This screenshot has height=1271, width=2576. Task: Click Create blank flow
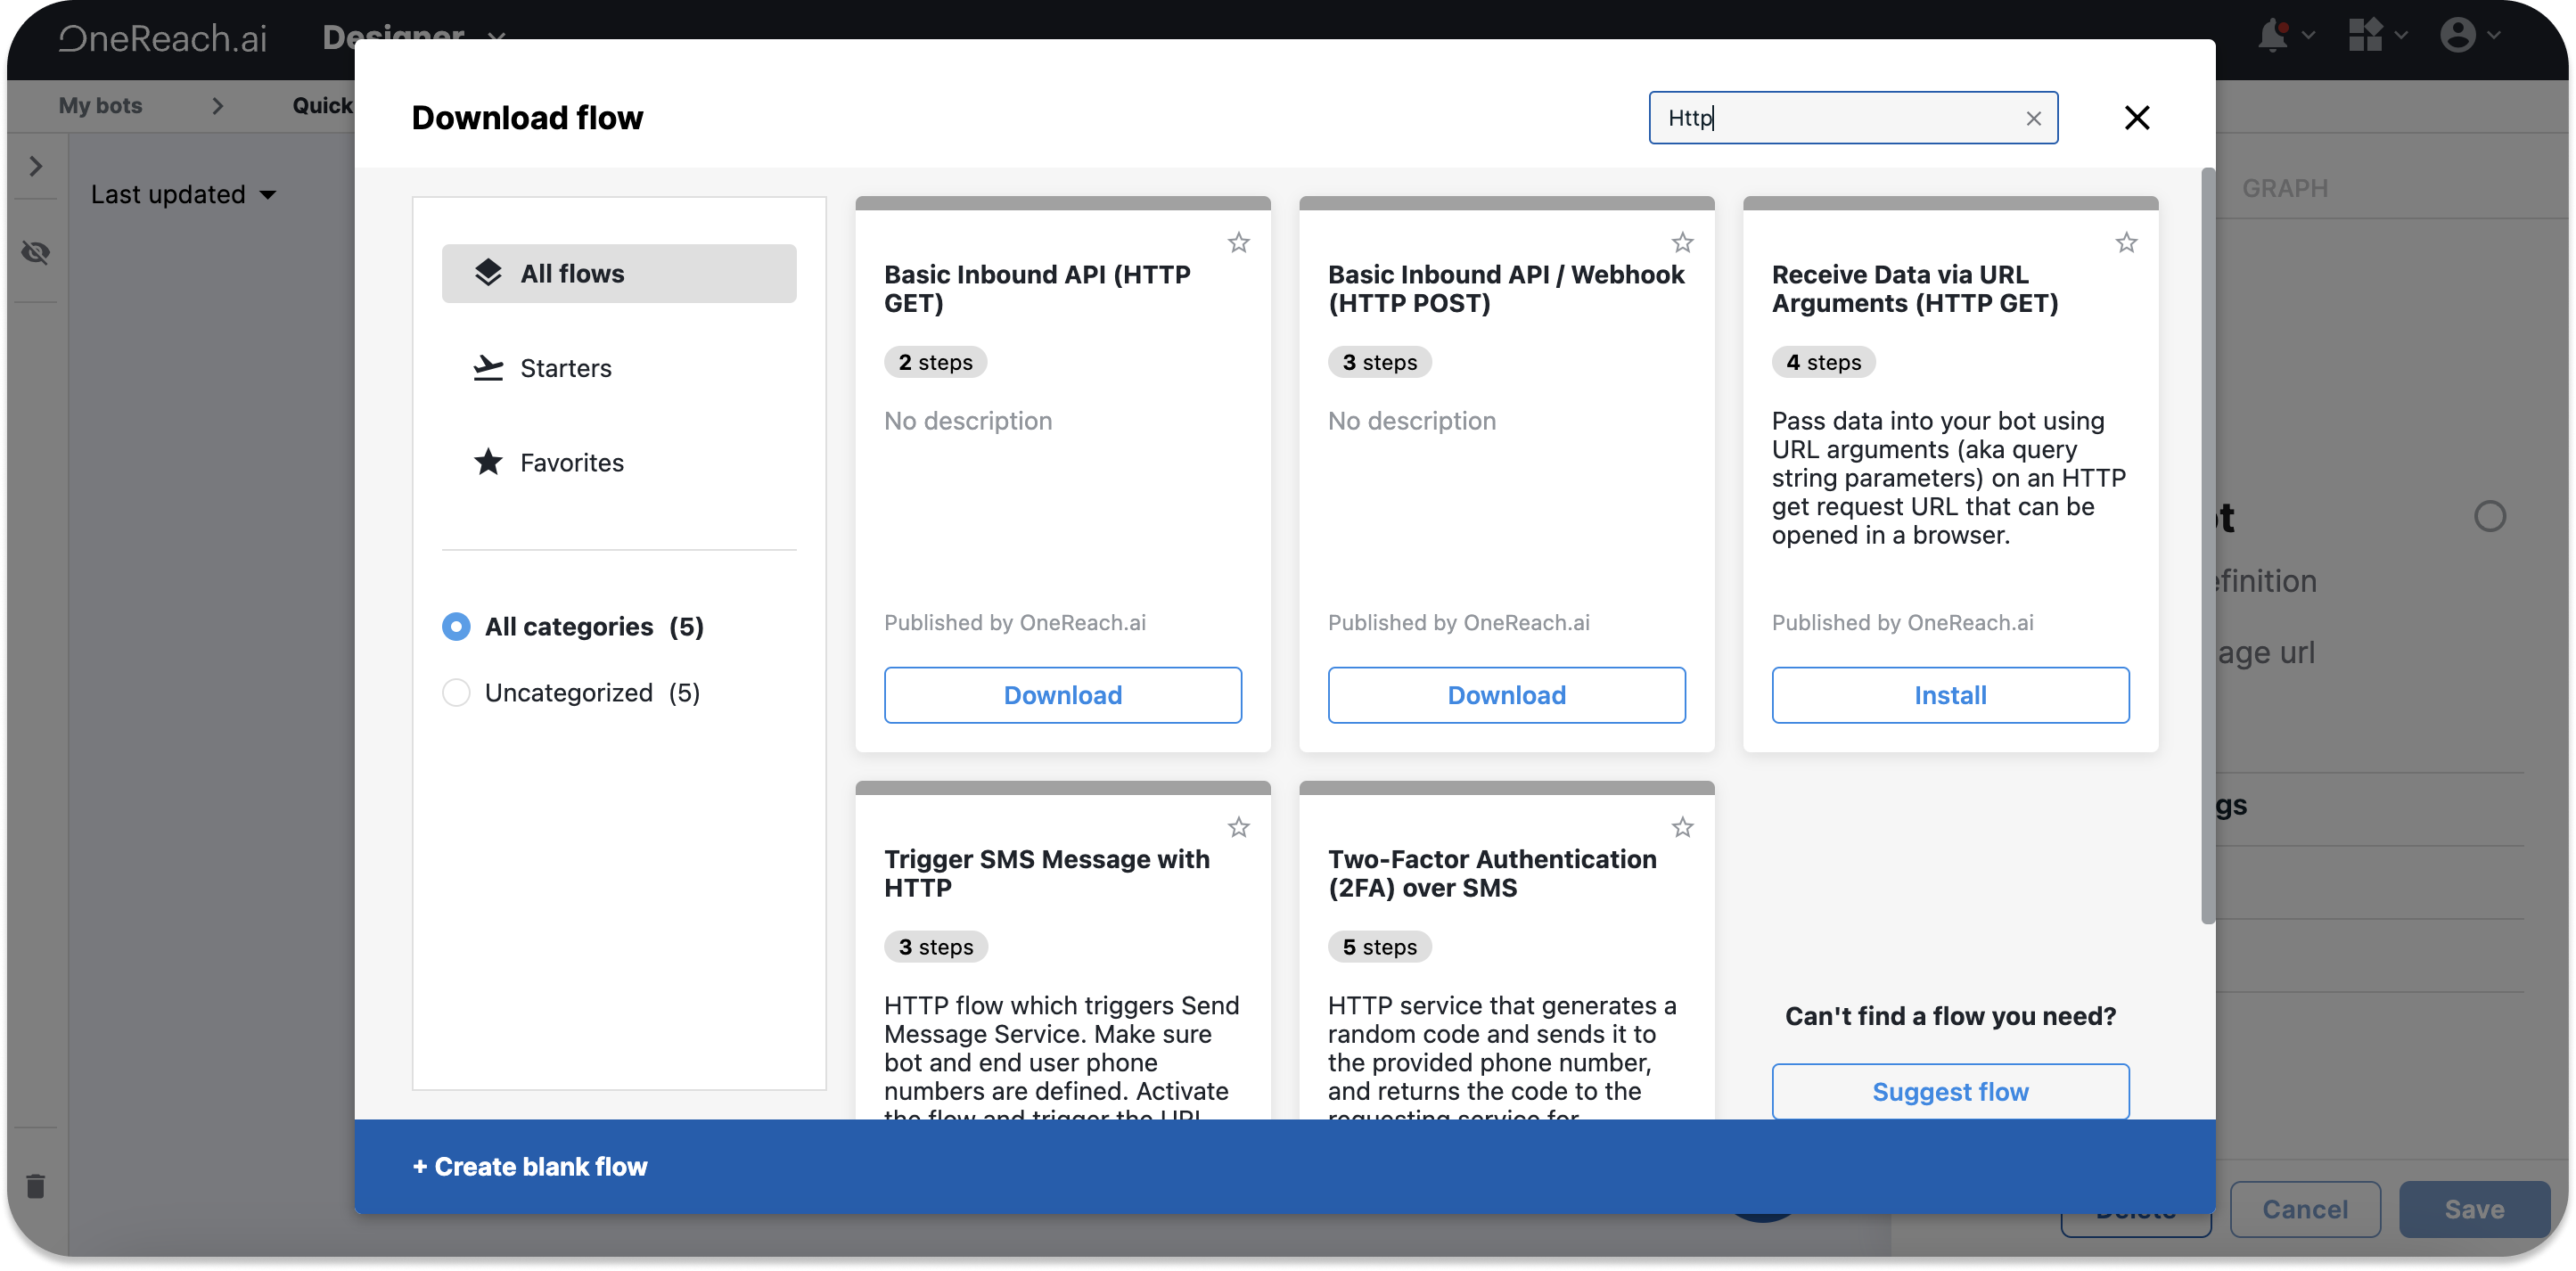pos(530,1167)
